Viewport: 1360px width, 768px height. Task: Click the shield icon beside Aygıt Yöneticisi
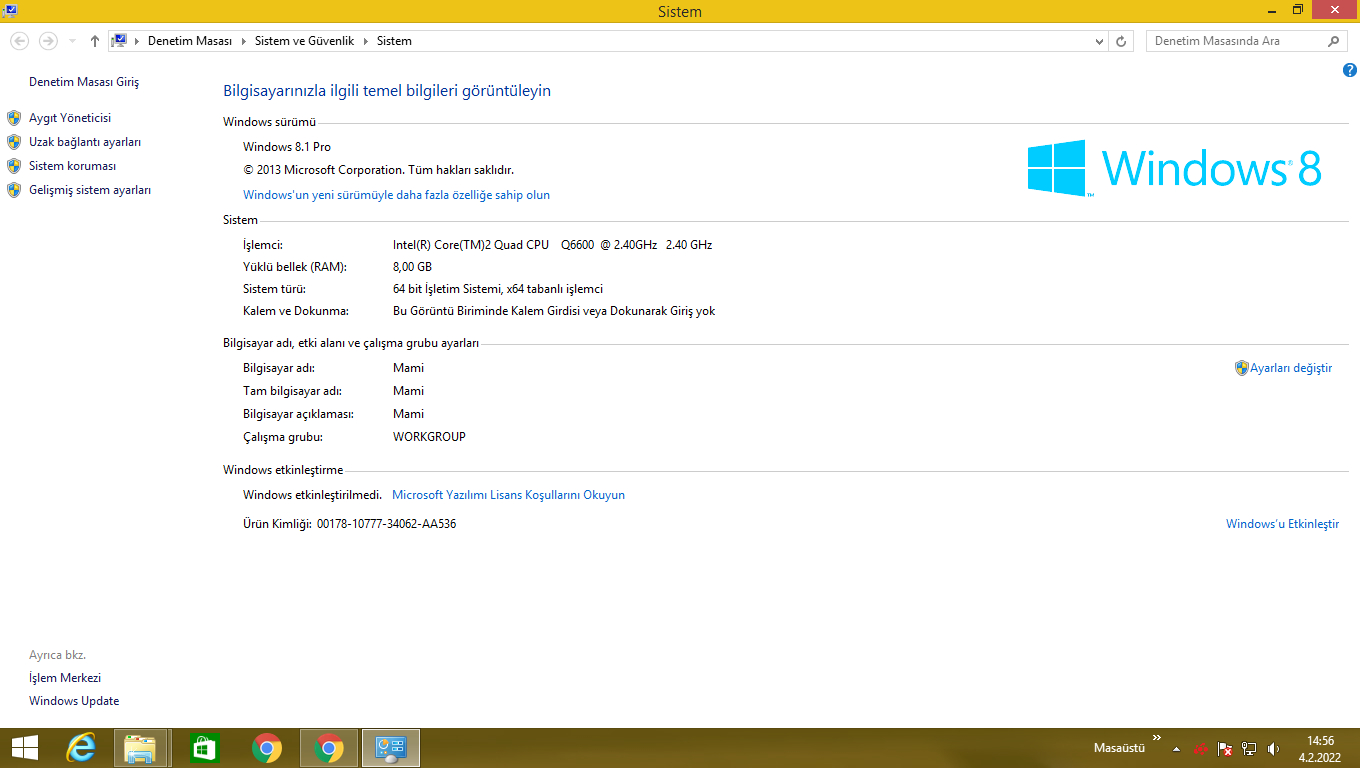click(14, 118)
